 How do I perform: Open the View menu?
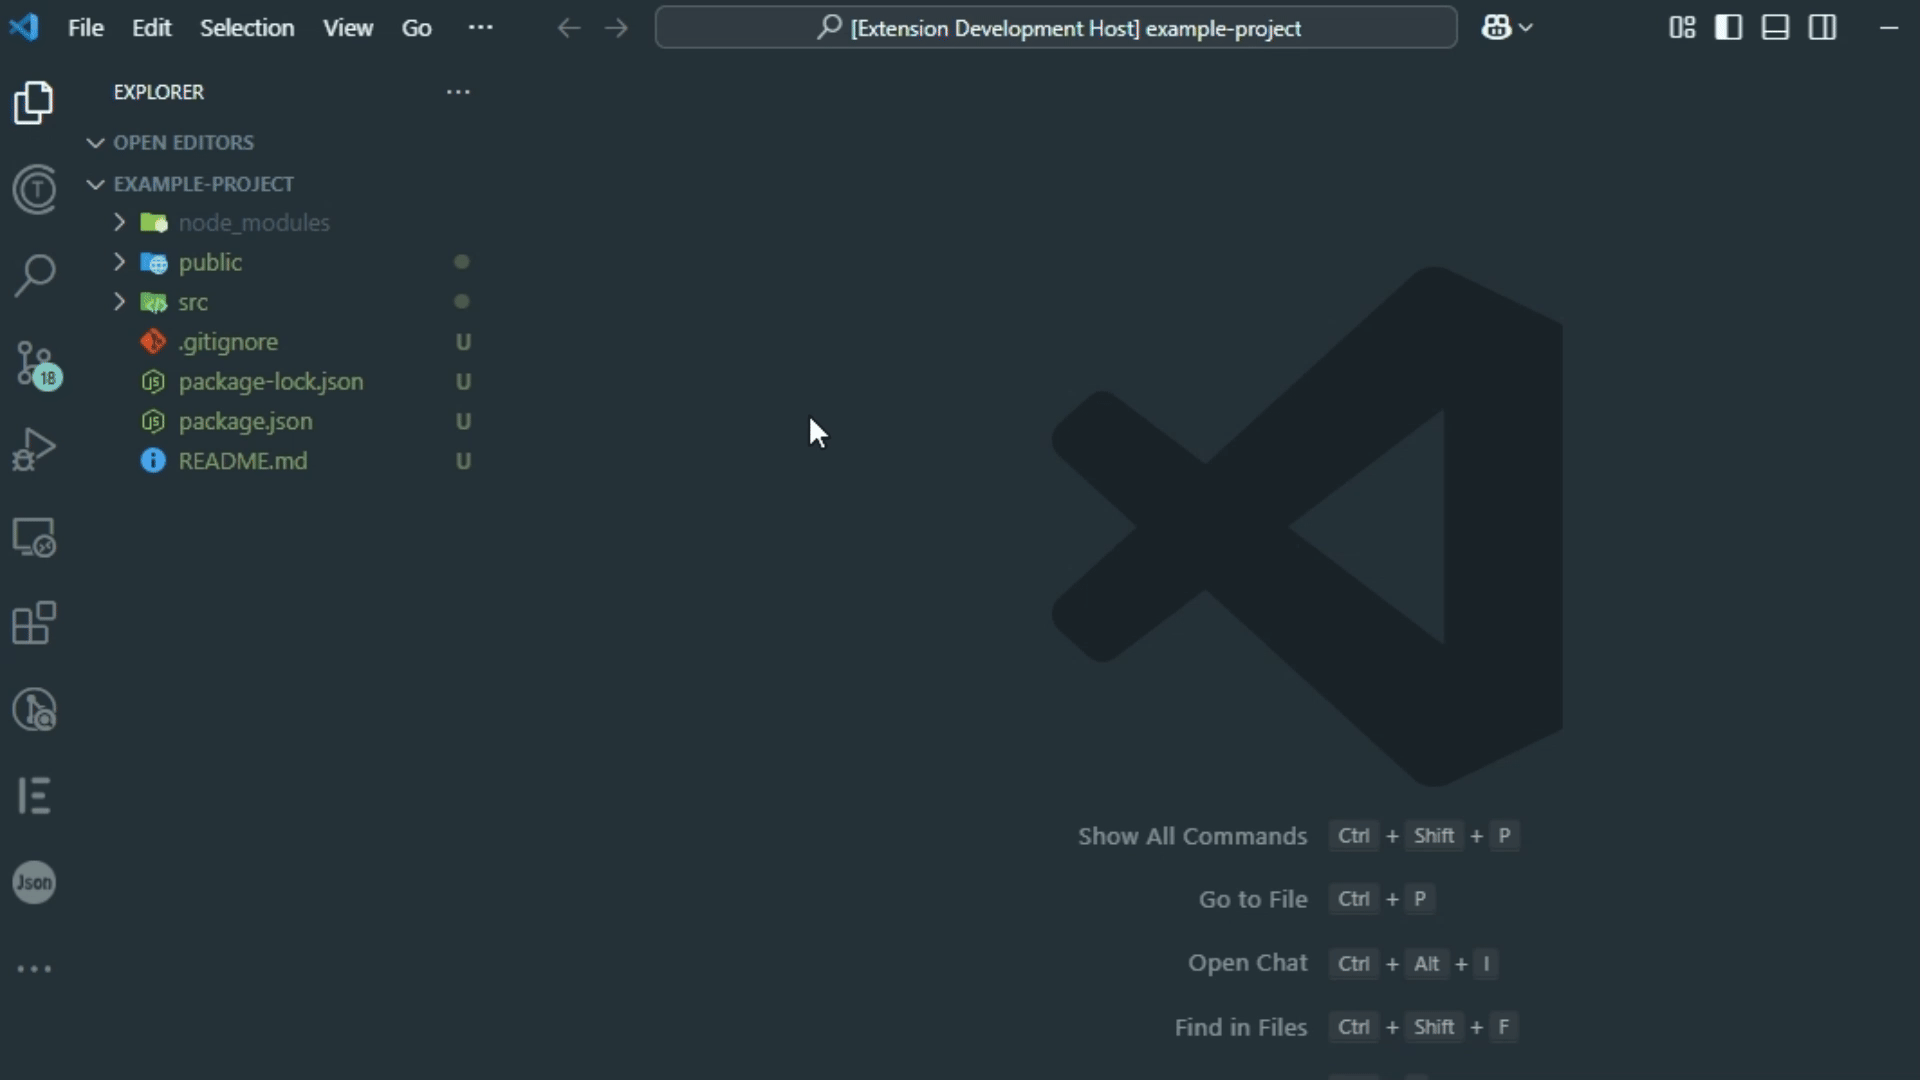click(347, 28)
